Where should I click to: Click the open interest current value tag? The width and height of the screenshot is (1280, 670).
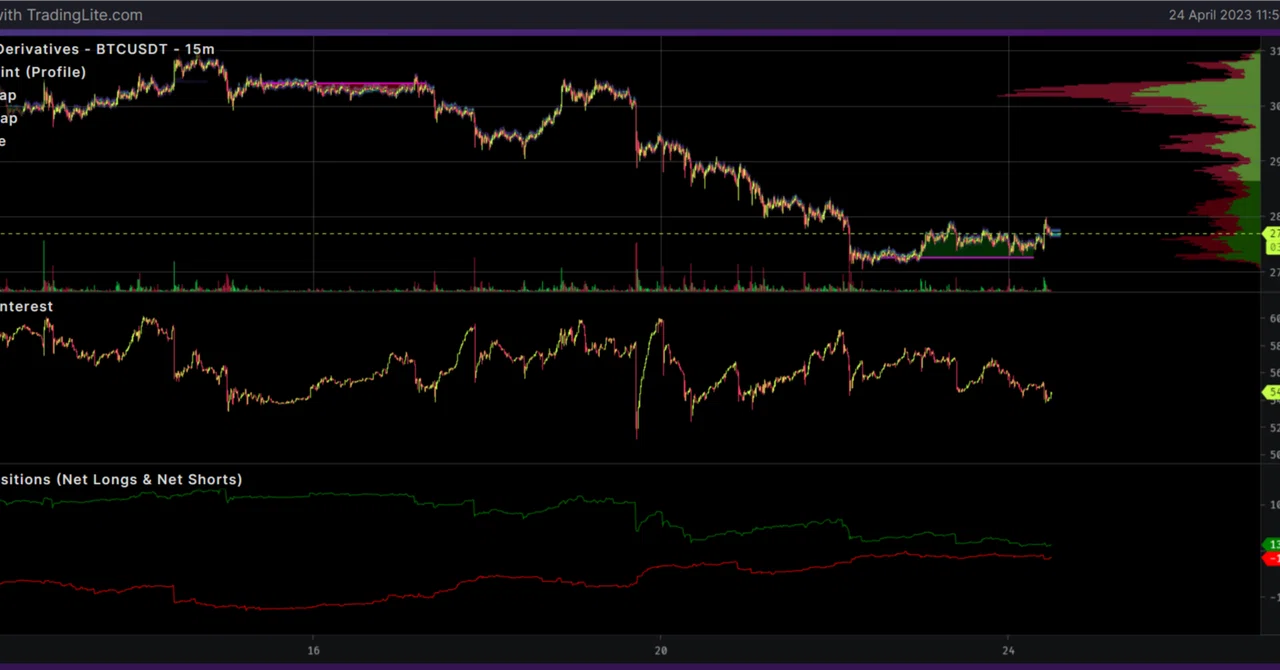pos(1272,393)
